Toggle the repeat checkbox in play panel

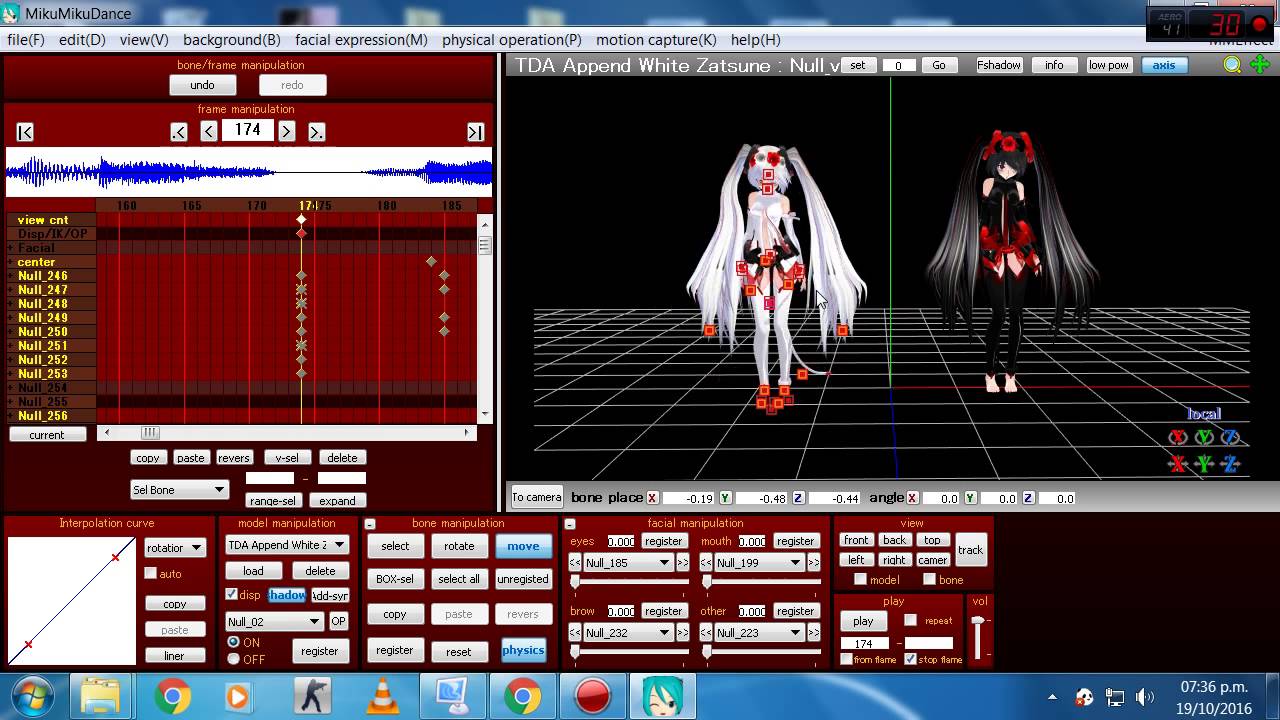[910, 620]
